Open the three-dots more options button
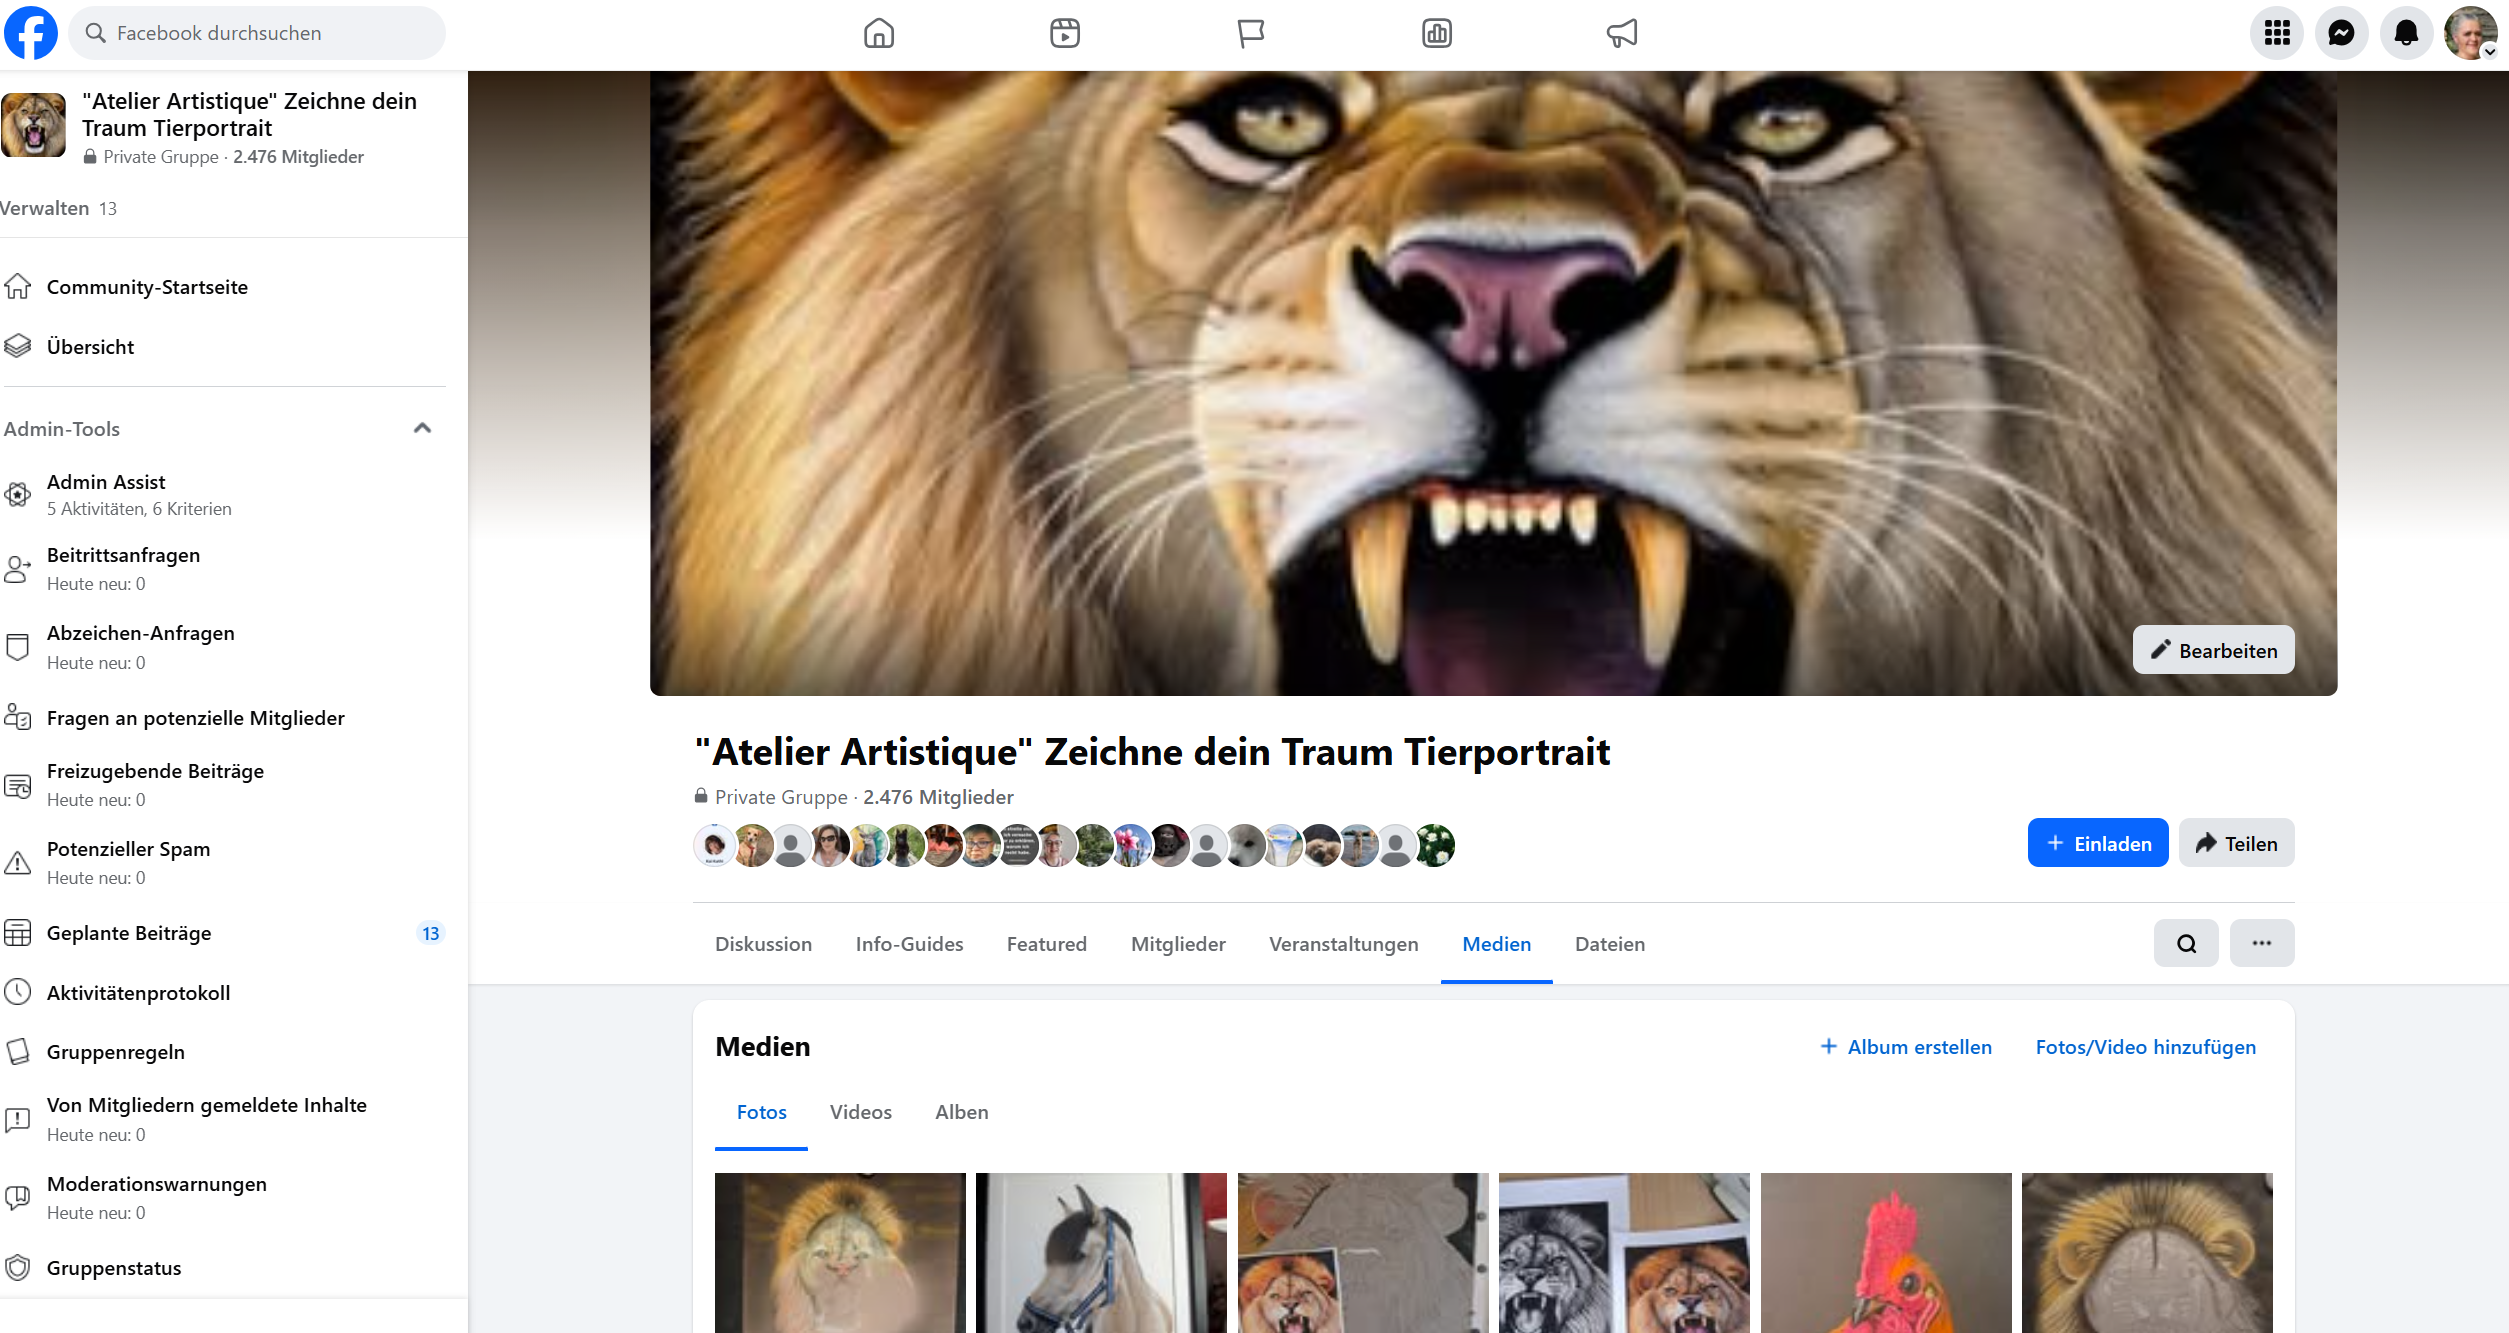 [2262, 943]
